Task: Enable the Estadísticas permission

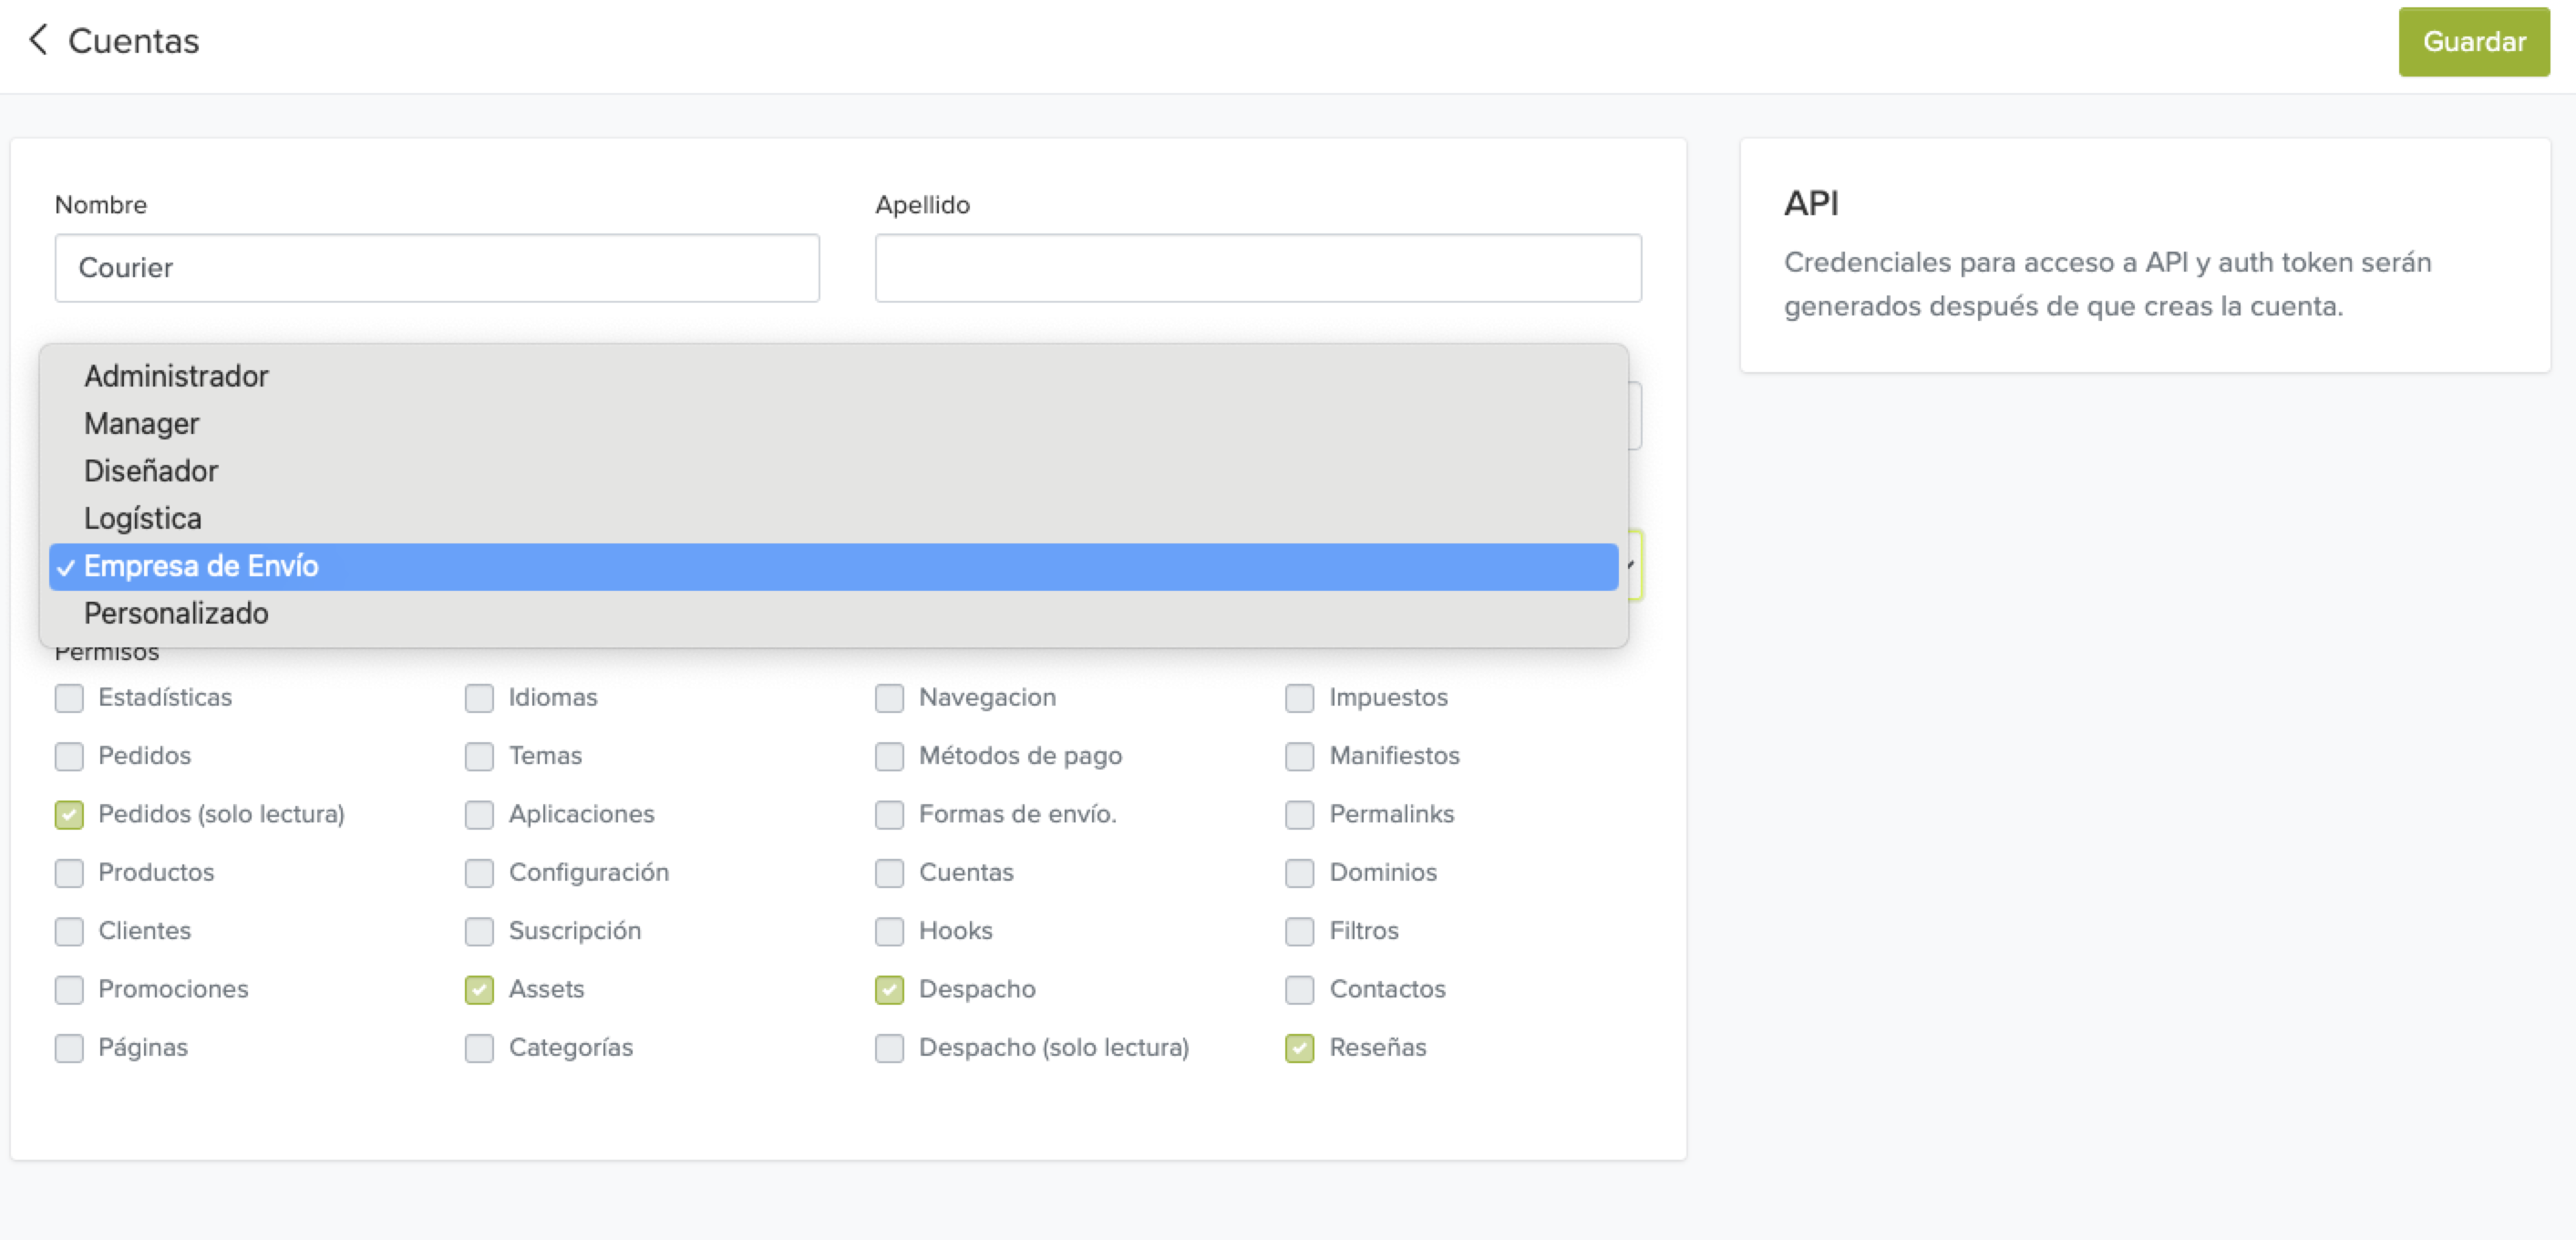Action: [x=69, y=698]
